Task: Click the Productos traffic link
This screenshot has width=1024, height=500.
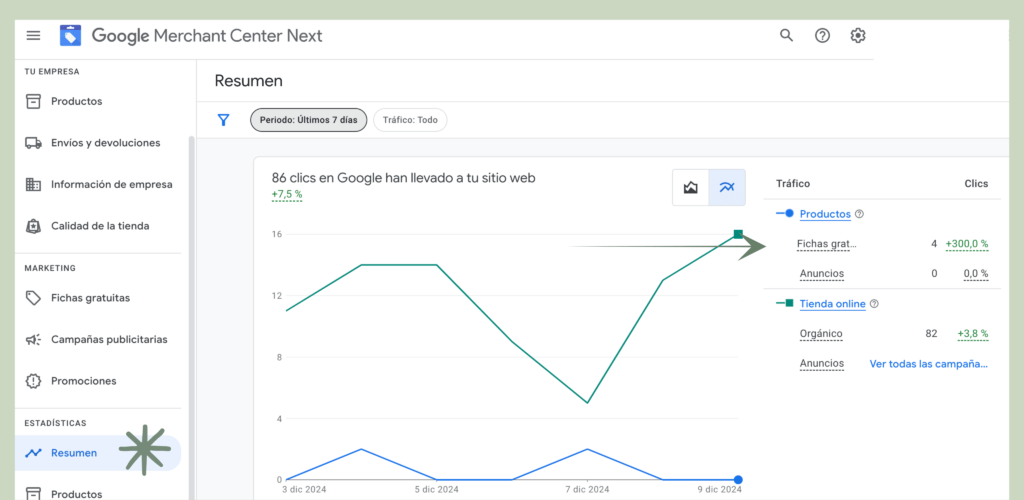Action: coord(825,214)
